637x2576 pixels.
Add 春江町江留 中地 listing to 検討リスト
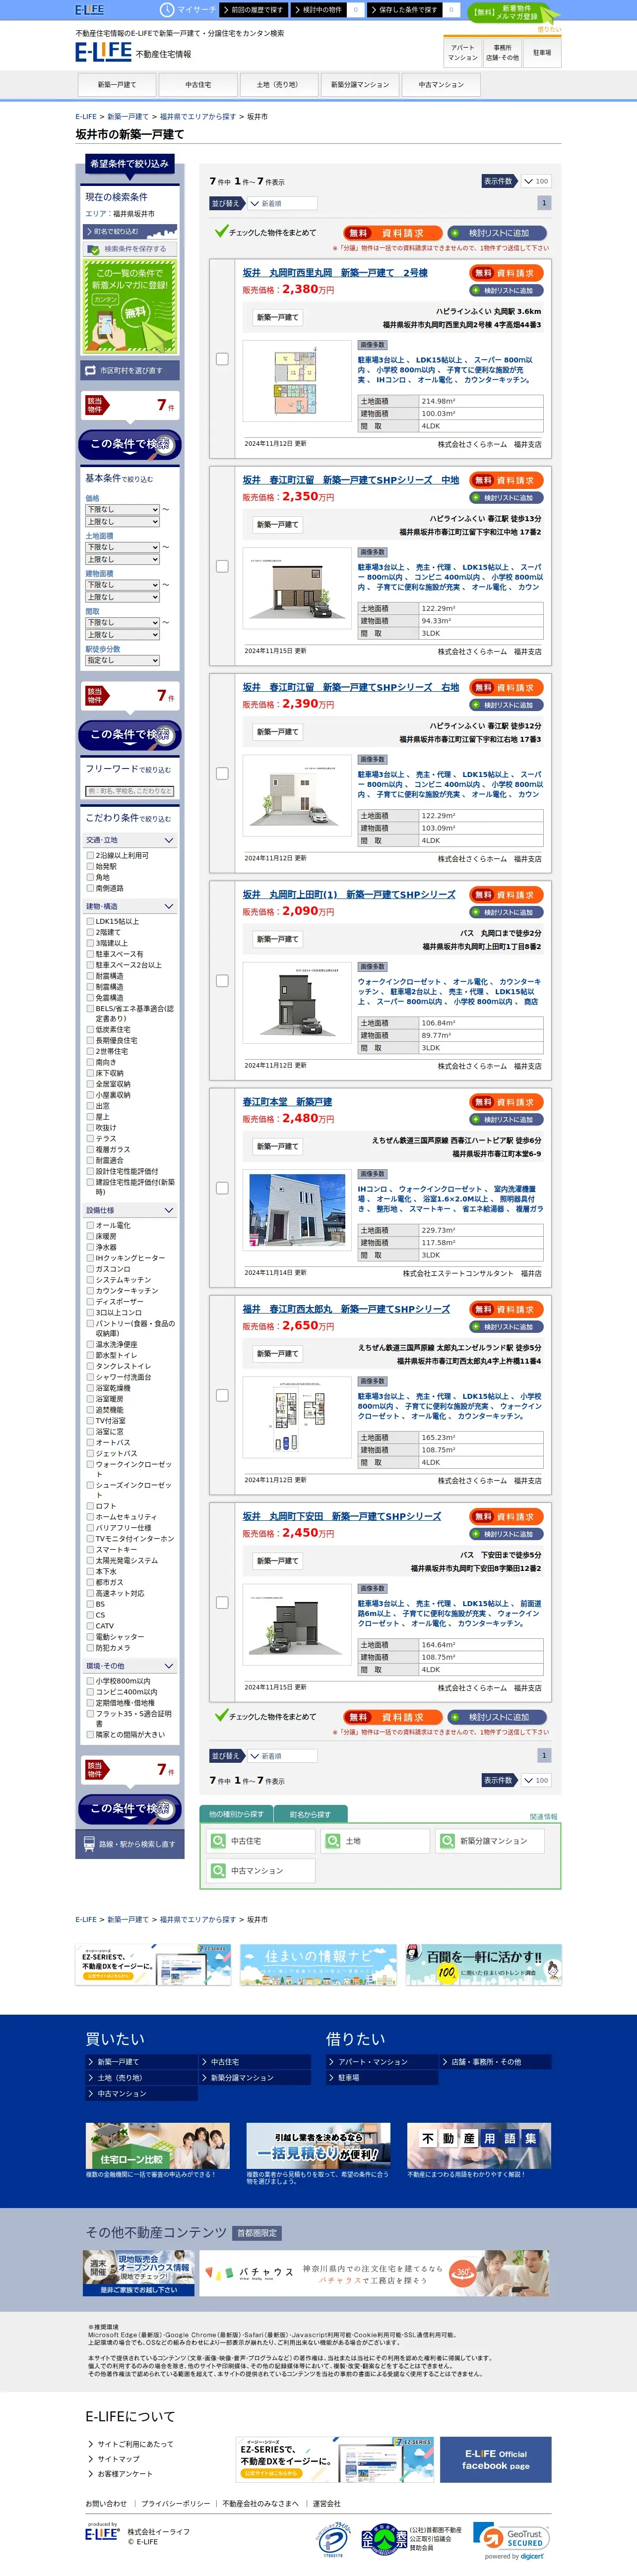(507, 498)
